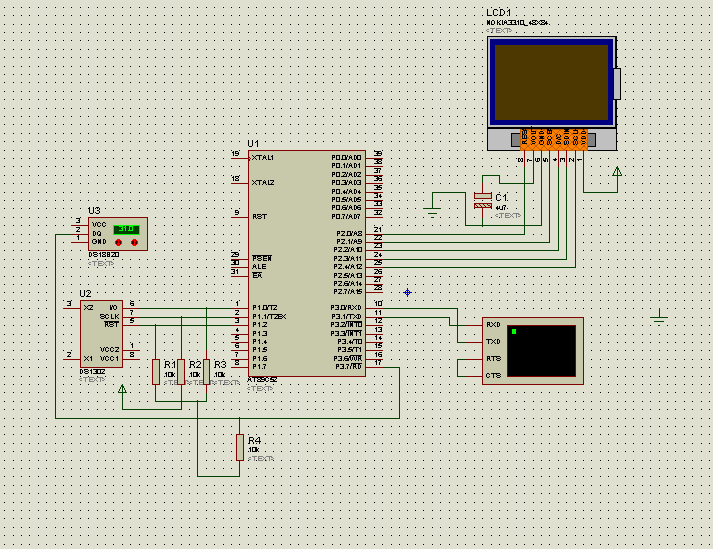Click the X2 pin label on DS1302

tap(88, 307)
